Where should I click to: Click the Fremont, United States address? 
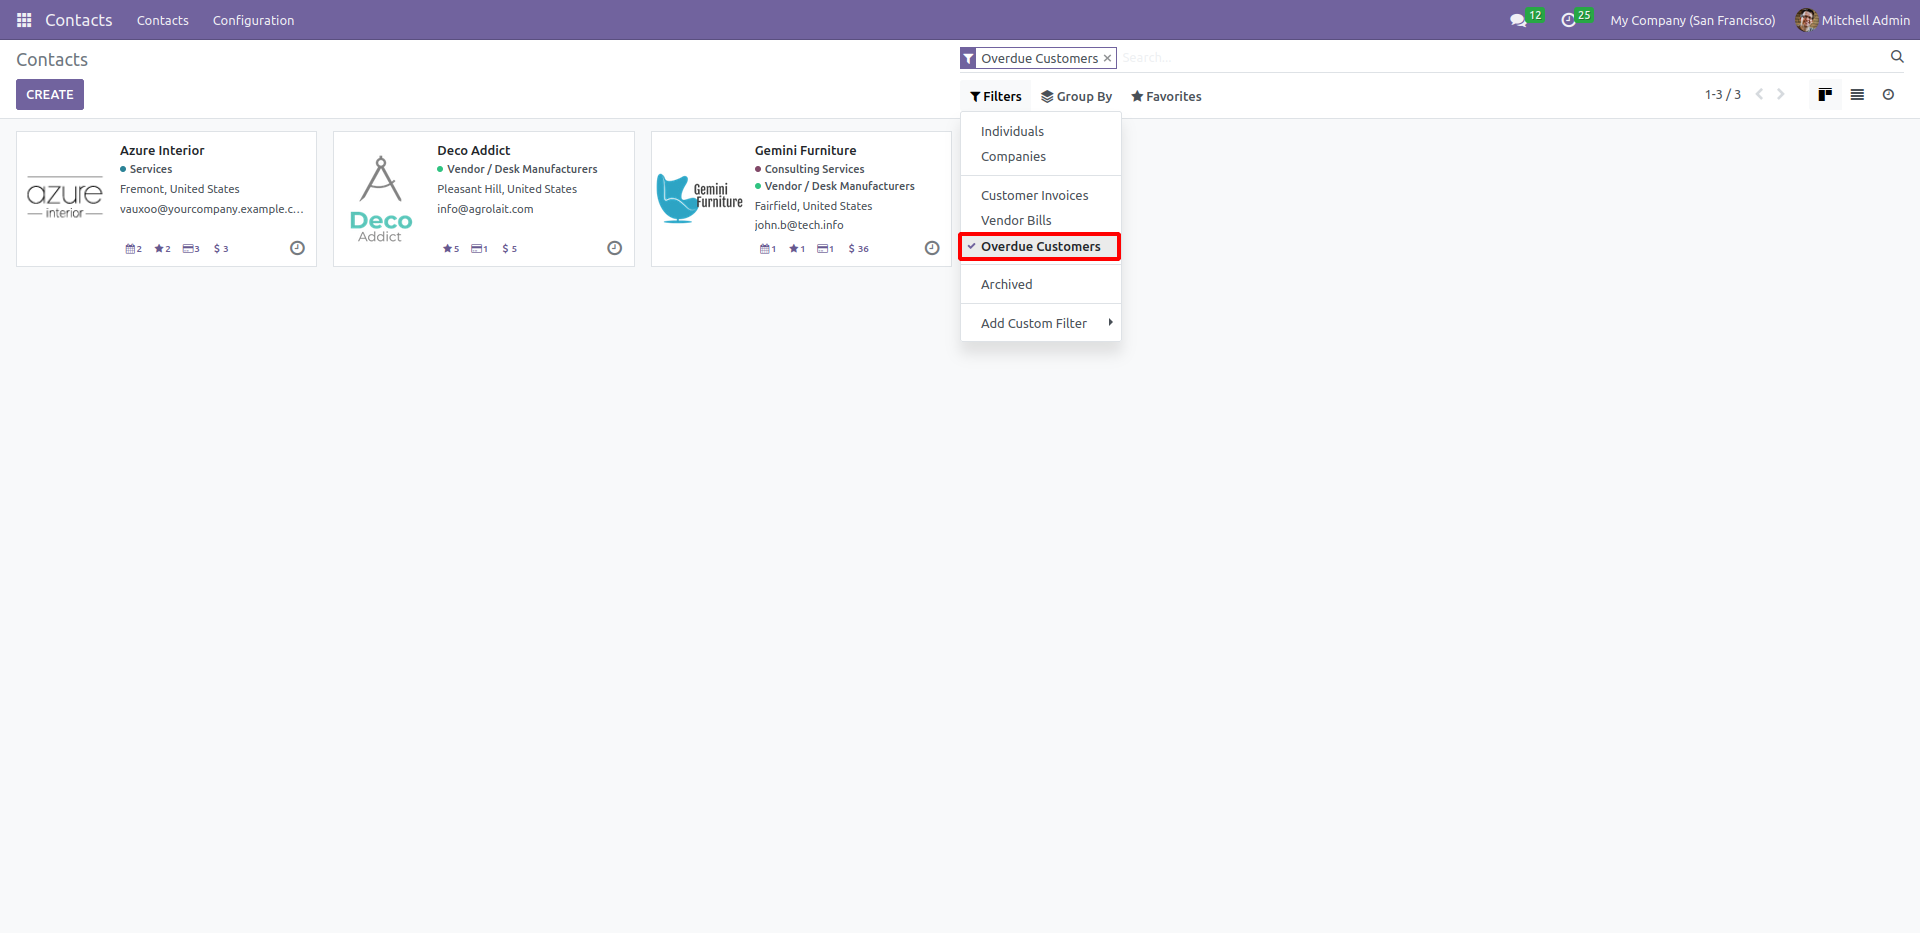tap(180, 190)
